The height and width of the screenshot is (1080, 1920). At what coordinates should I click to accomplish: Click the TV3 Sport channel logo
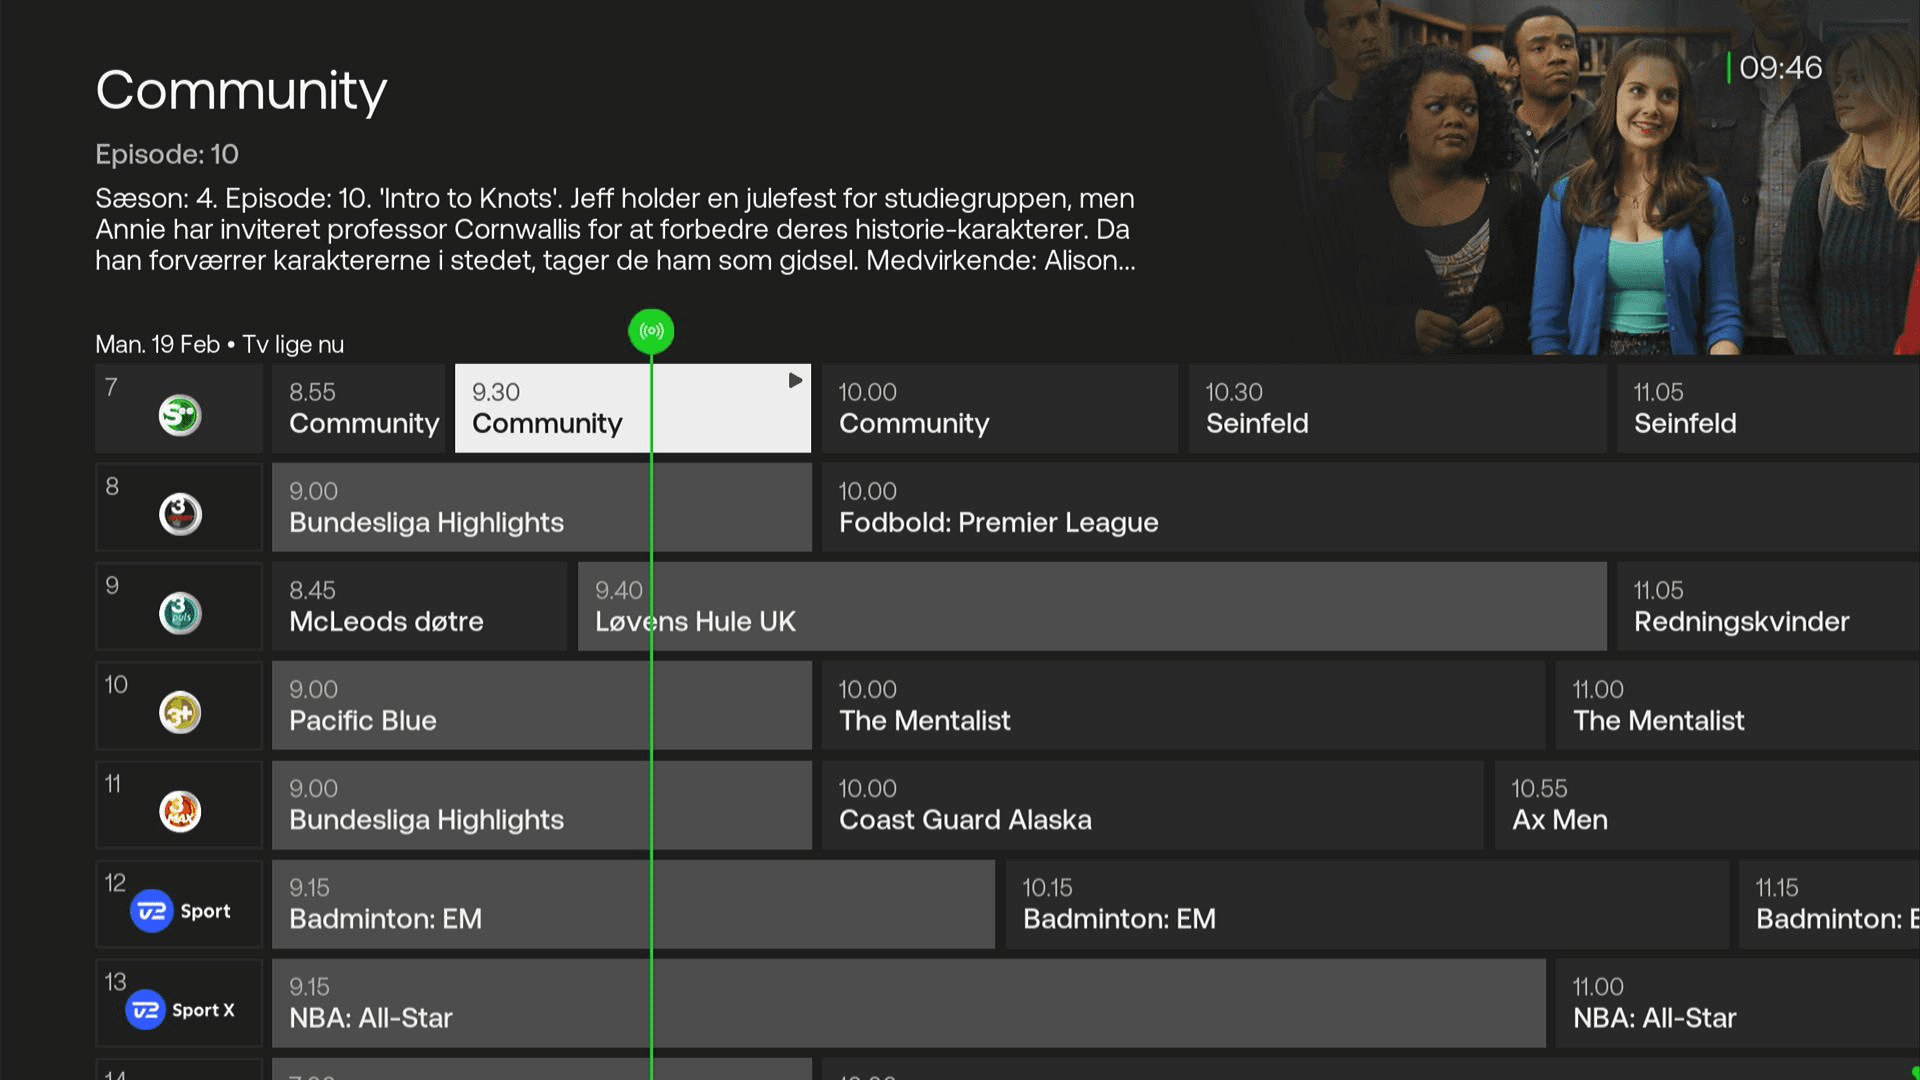click(x=178, y=513)
